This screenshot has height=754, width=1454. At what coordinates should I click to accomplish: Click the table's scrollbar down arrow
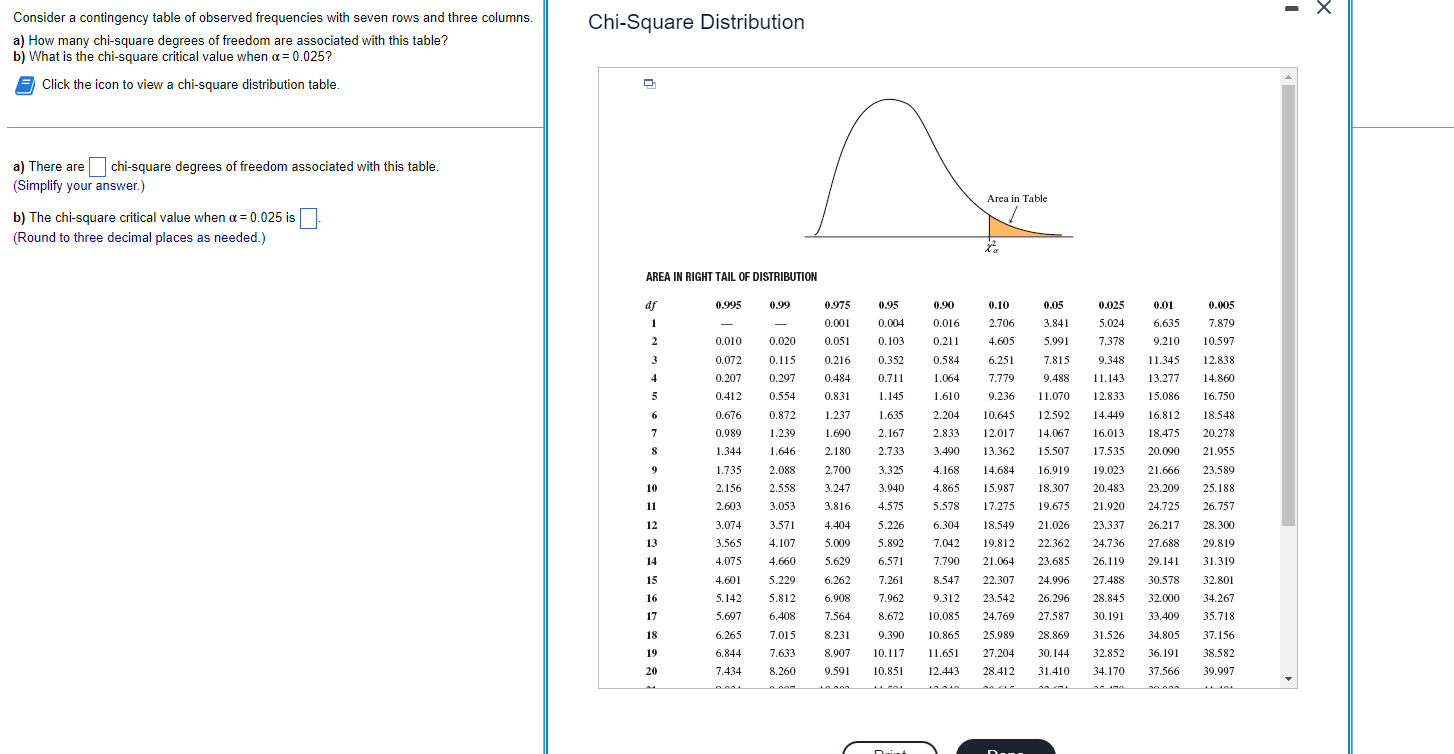[x=1289, y=678]
